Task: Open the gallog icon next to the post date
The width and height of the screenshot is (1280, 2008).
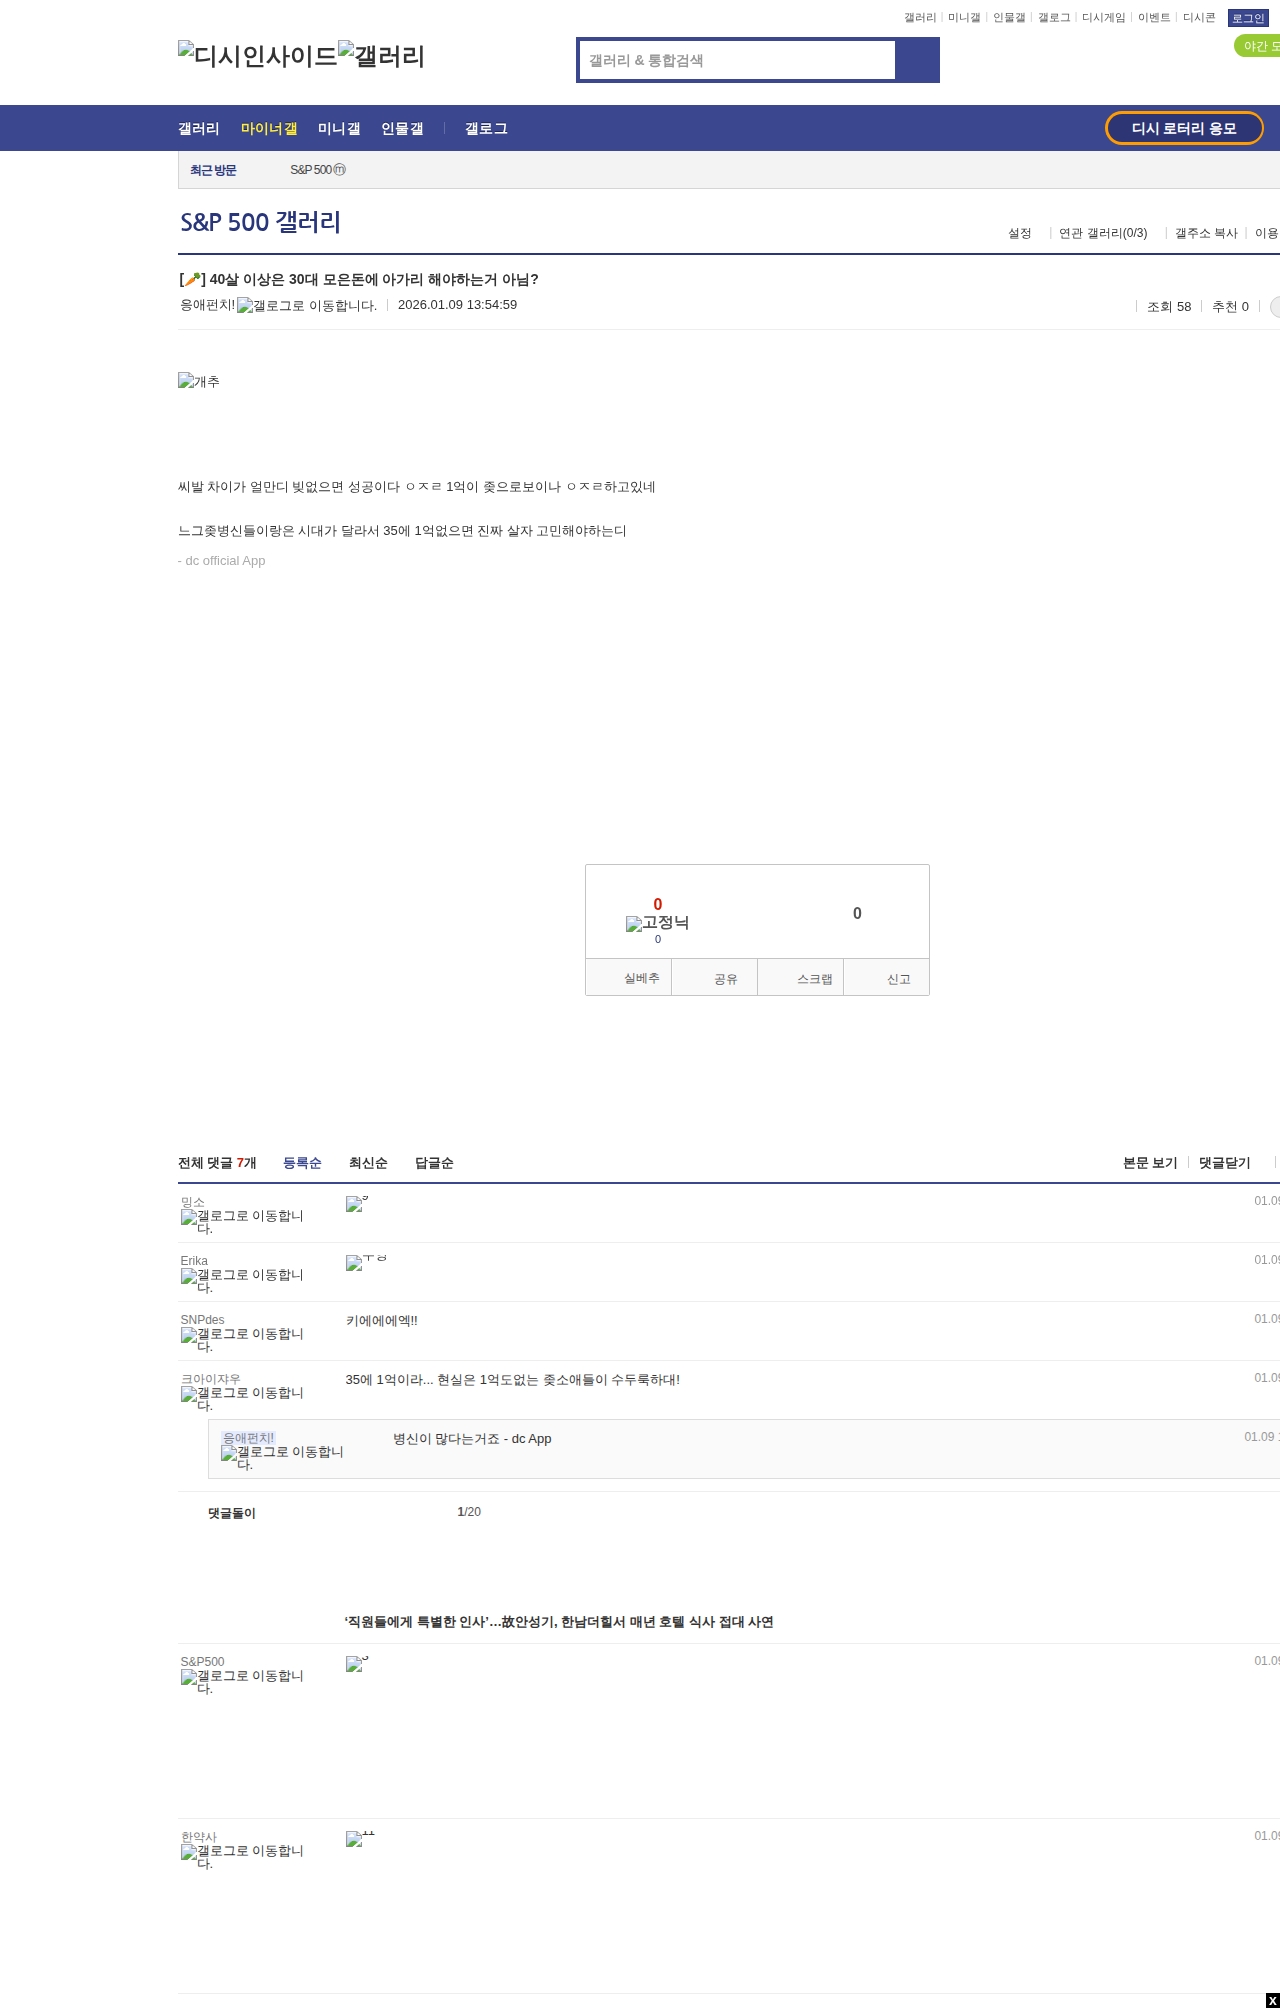Action: click(x=307, y=306)
